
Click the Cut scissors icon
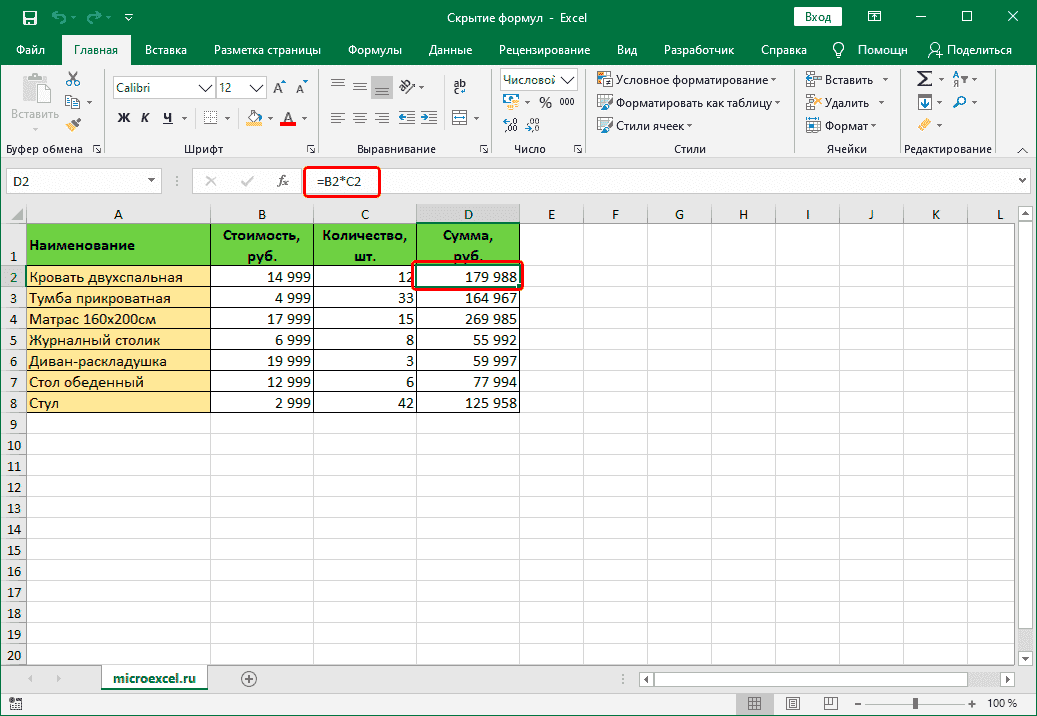click(x=73, y=80)
